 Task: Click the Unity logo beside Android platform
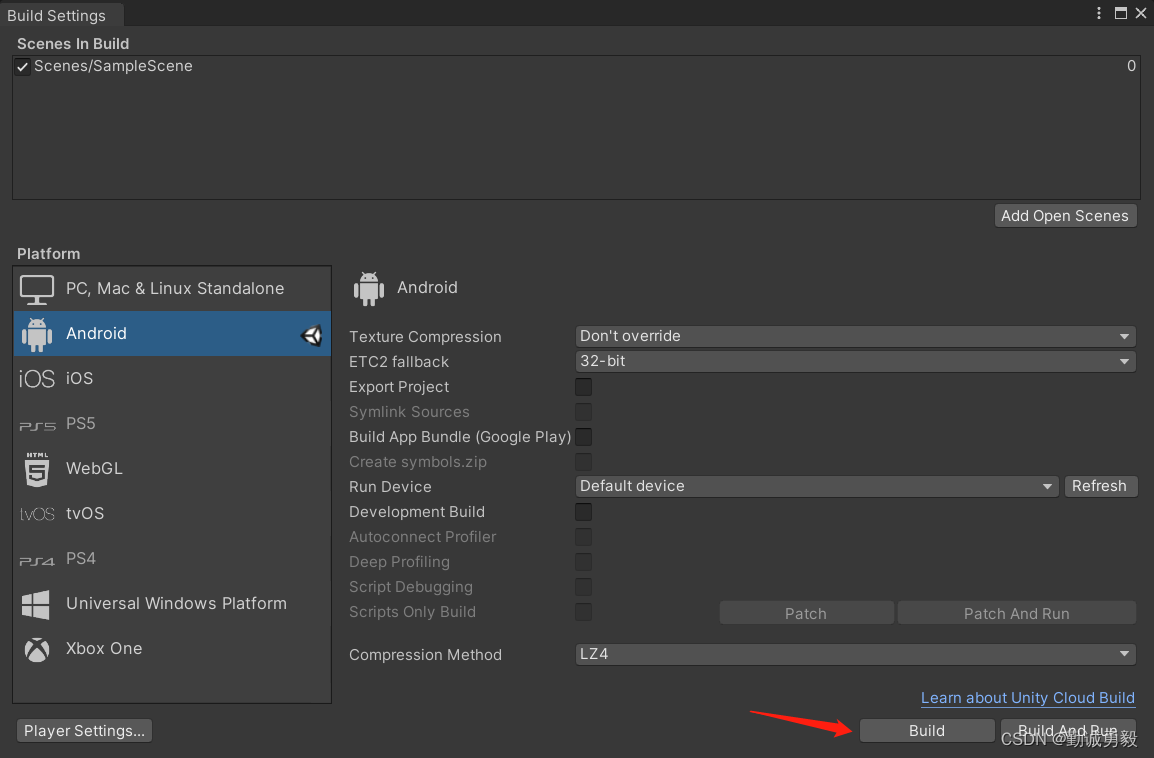(x=312, y=336)
